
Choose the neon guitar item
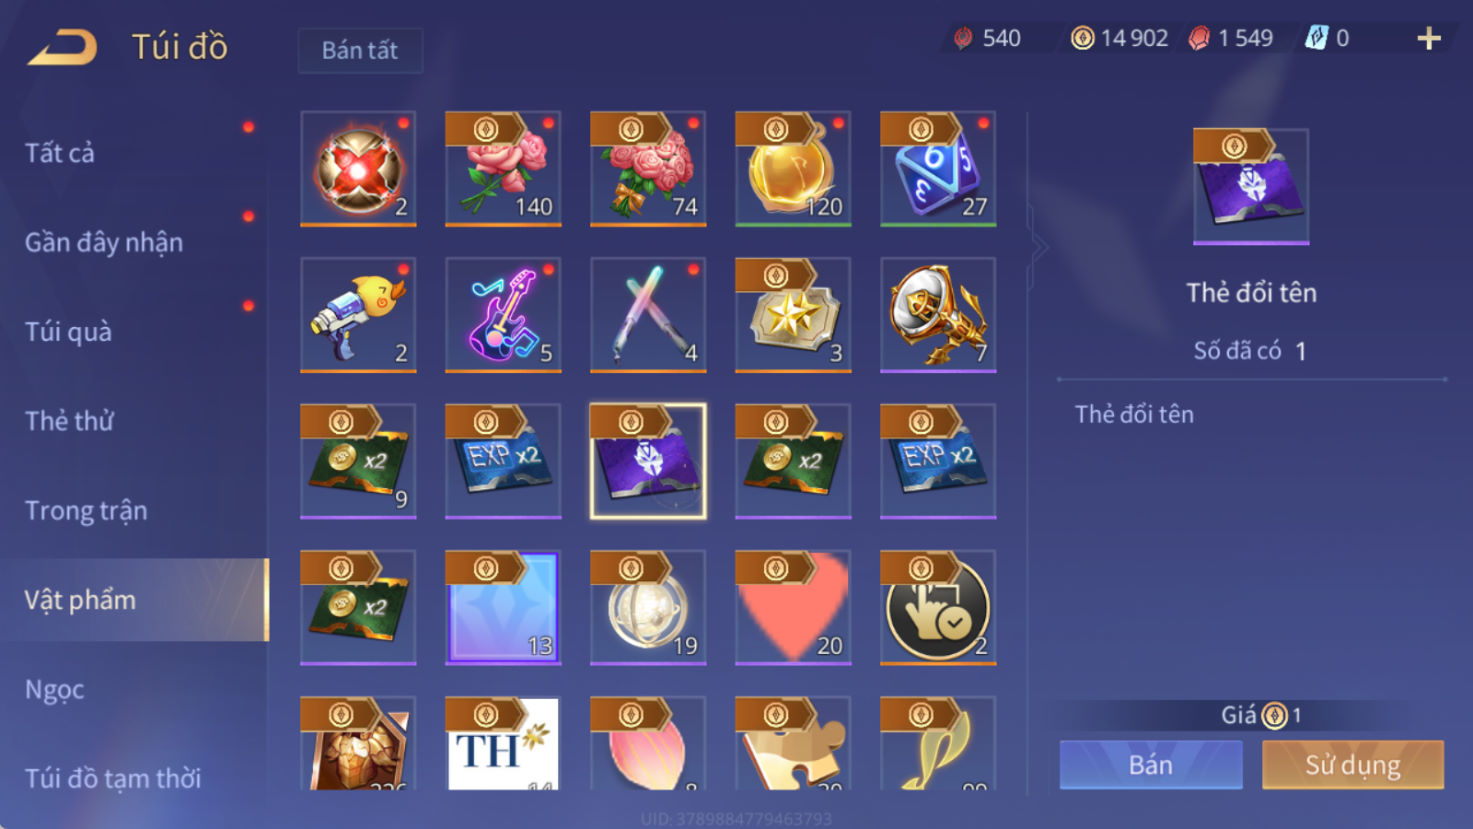click(503, 315)
